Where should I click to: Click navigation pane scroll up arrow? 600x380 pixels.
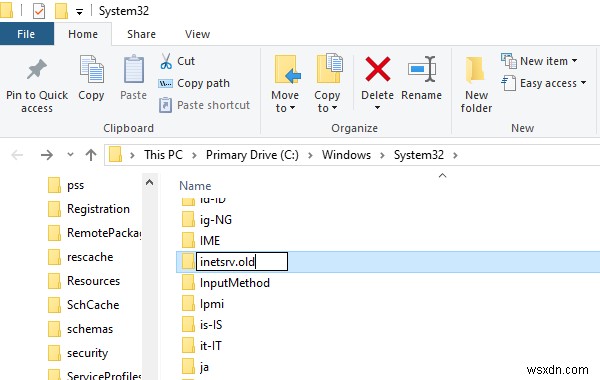coord(150,183)
